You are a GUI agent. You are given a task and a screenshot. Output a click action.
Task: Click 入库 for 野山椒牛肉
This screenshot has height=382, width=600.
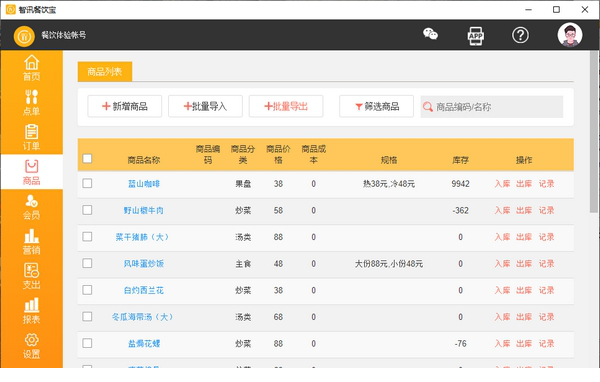502,210
